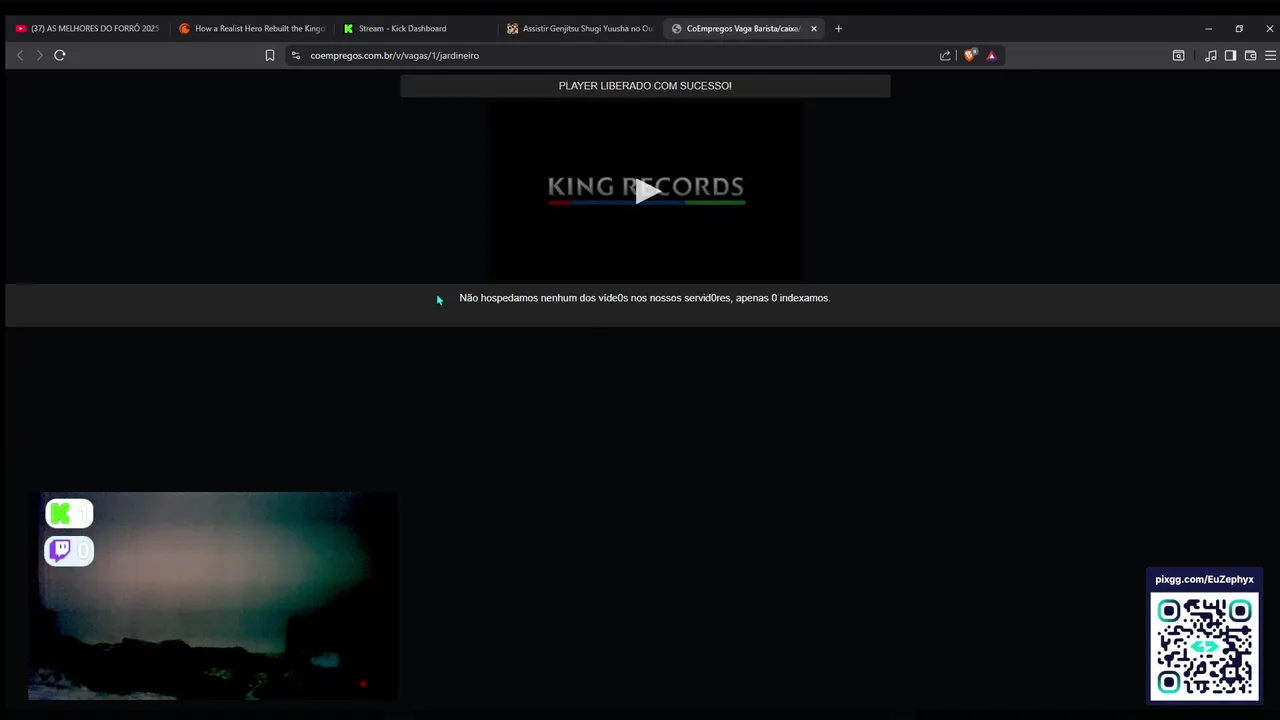Switch to Stream - Kick Dashboard tab
The width and height of the screenshot is (1280, 720).
(416, 28)
